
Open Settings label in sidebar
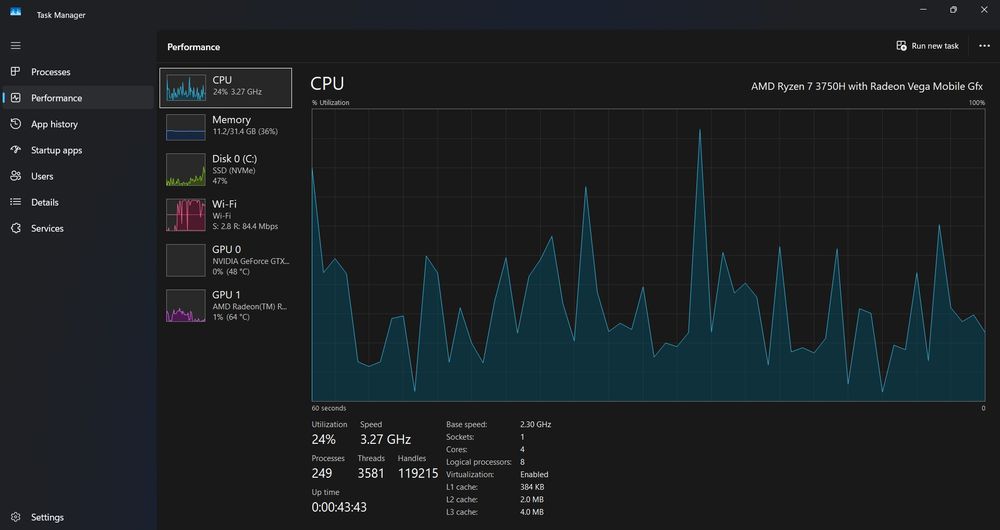[x=47, y=517]
